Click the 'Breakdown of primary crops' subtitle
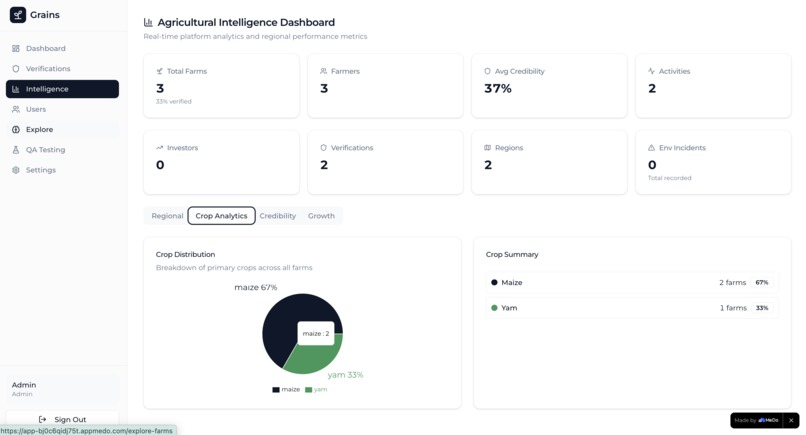Screen dimensions: 806x435 234,267
